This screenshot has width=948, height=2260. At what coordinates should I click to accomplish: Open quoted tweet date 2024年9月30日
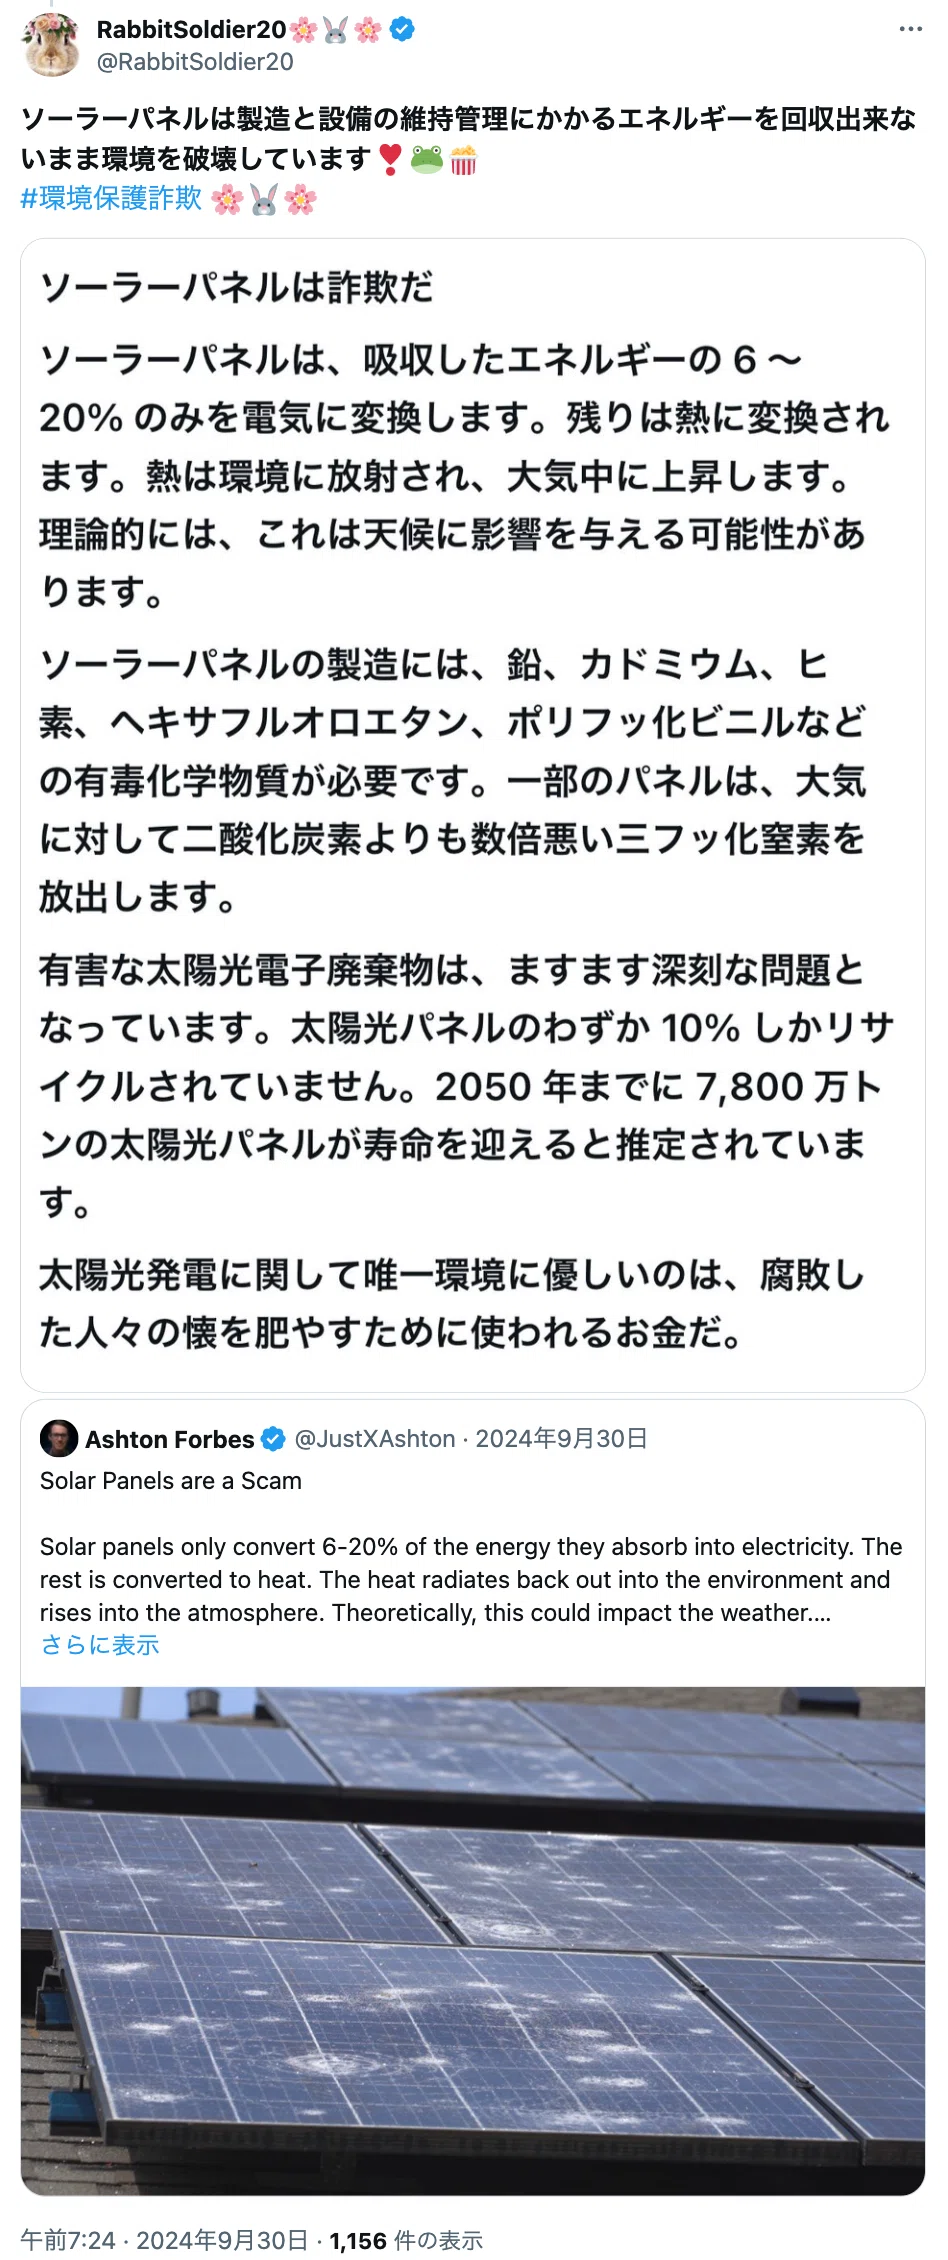point(561,1439)
